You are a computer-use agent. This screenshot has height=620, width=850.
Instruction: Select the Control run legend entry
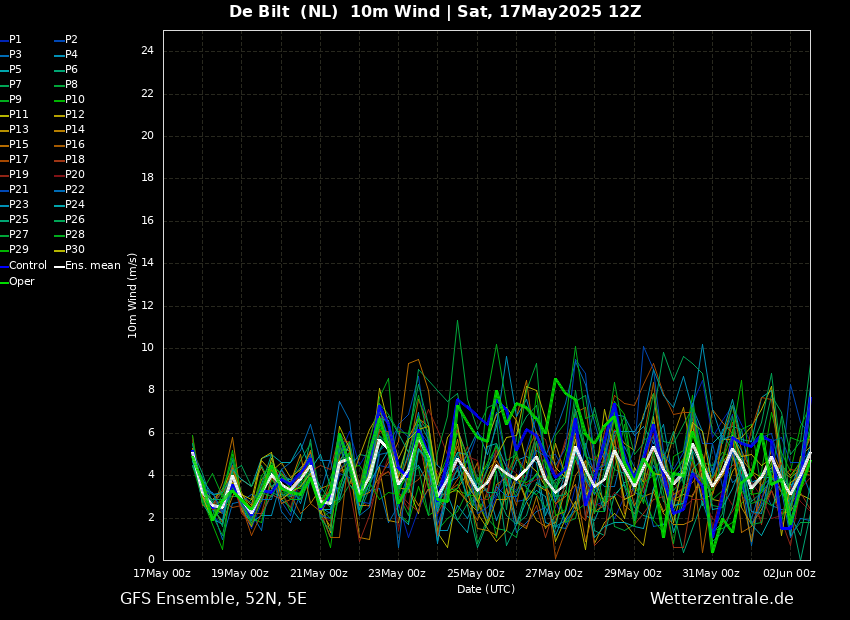27,266
